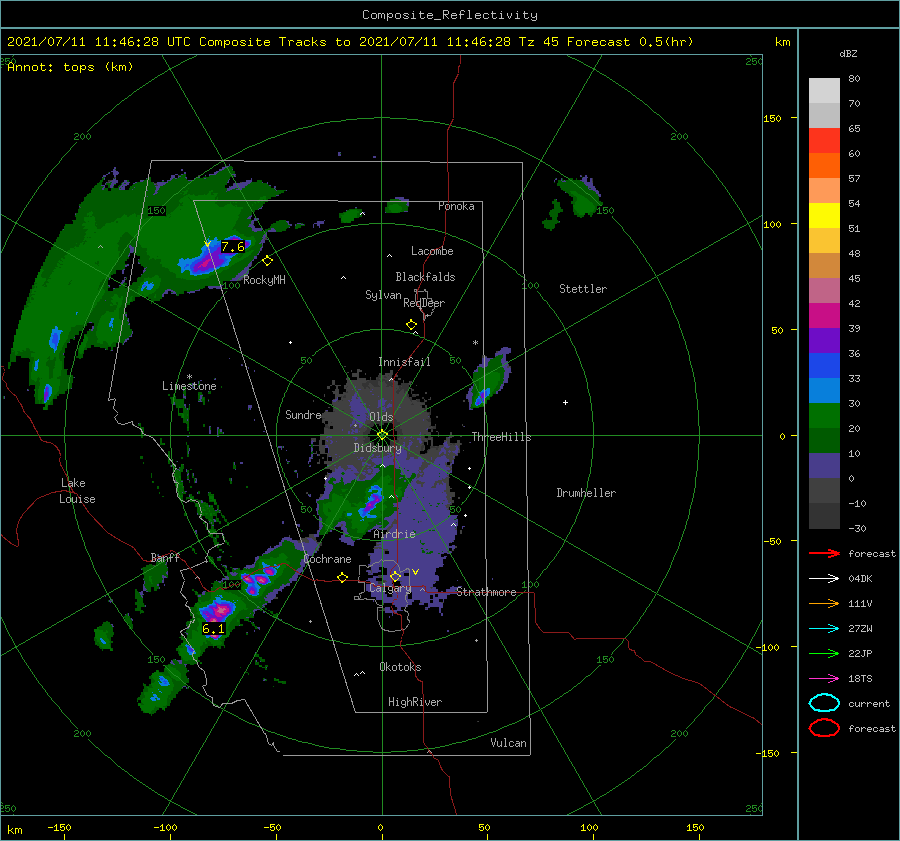Image resolution: width=900 pixels, height=841 pixels.
Task: Click yellow diamond marker under Cochrane
Action: point(343,578)
